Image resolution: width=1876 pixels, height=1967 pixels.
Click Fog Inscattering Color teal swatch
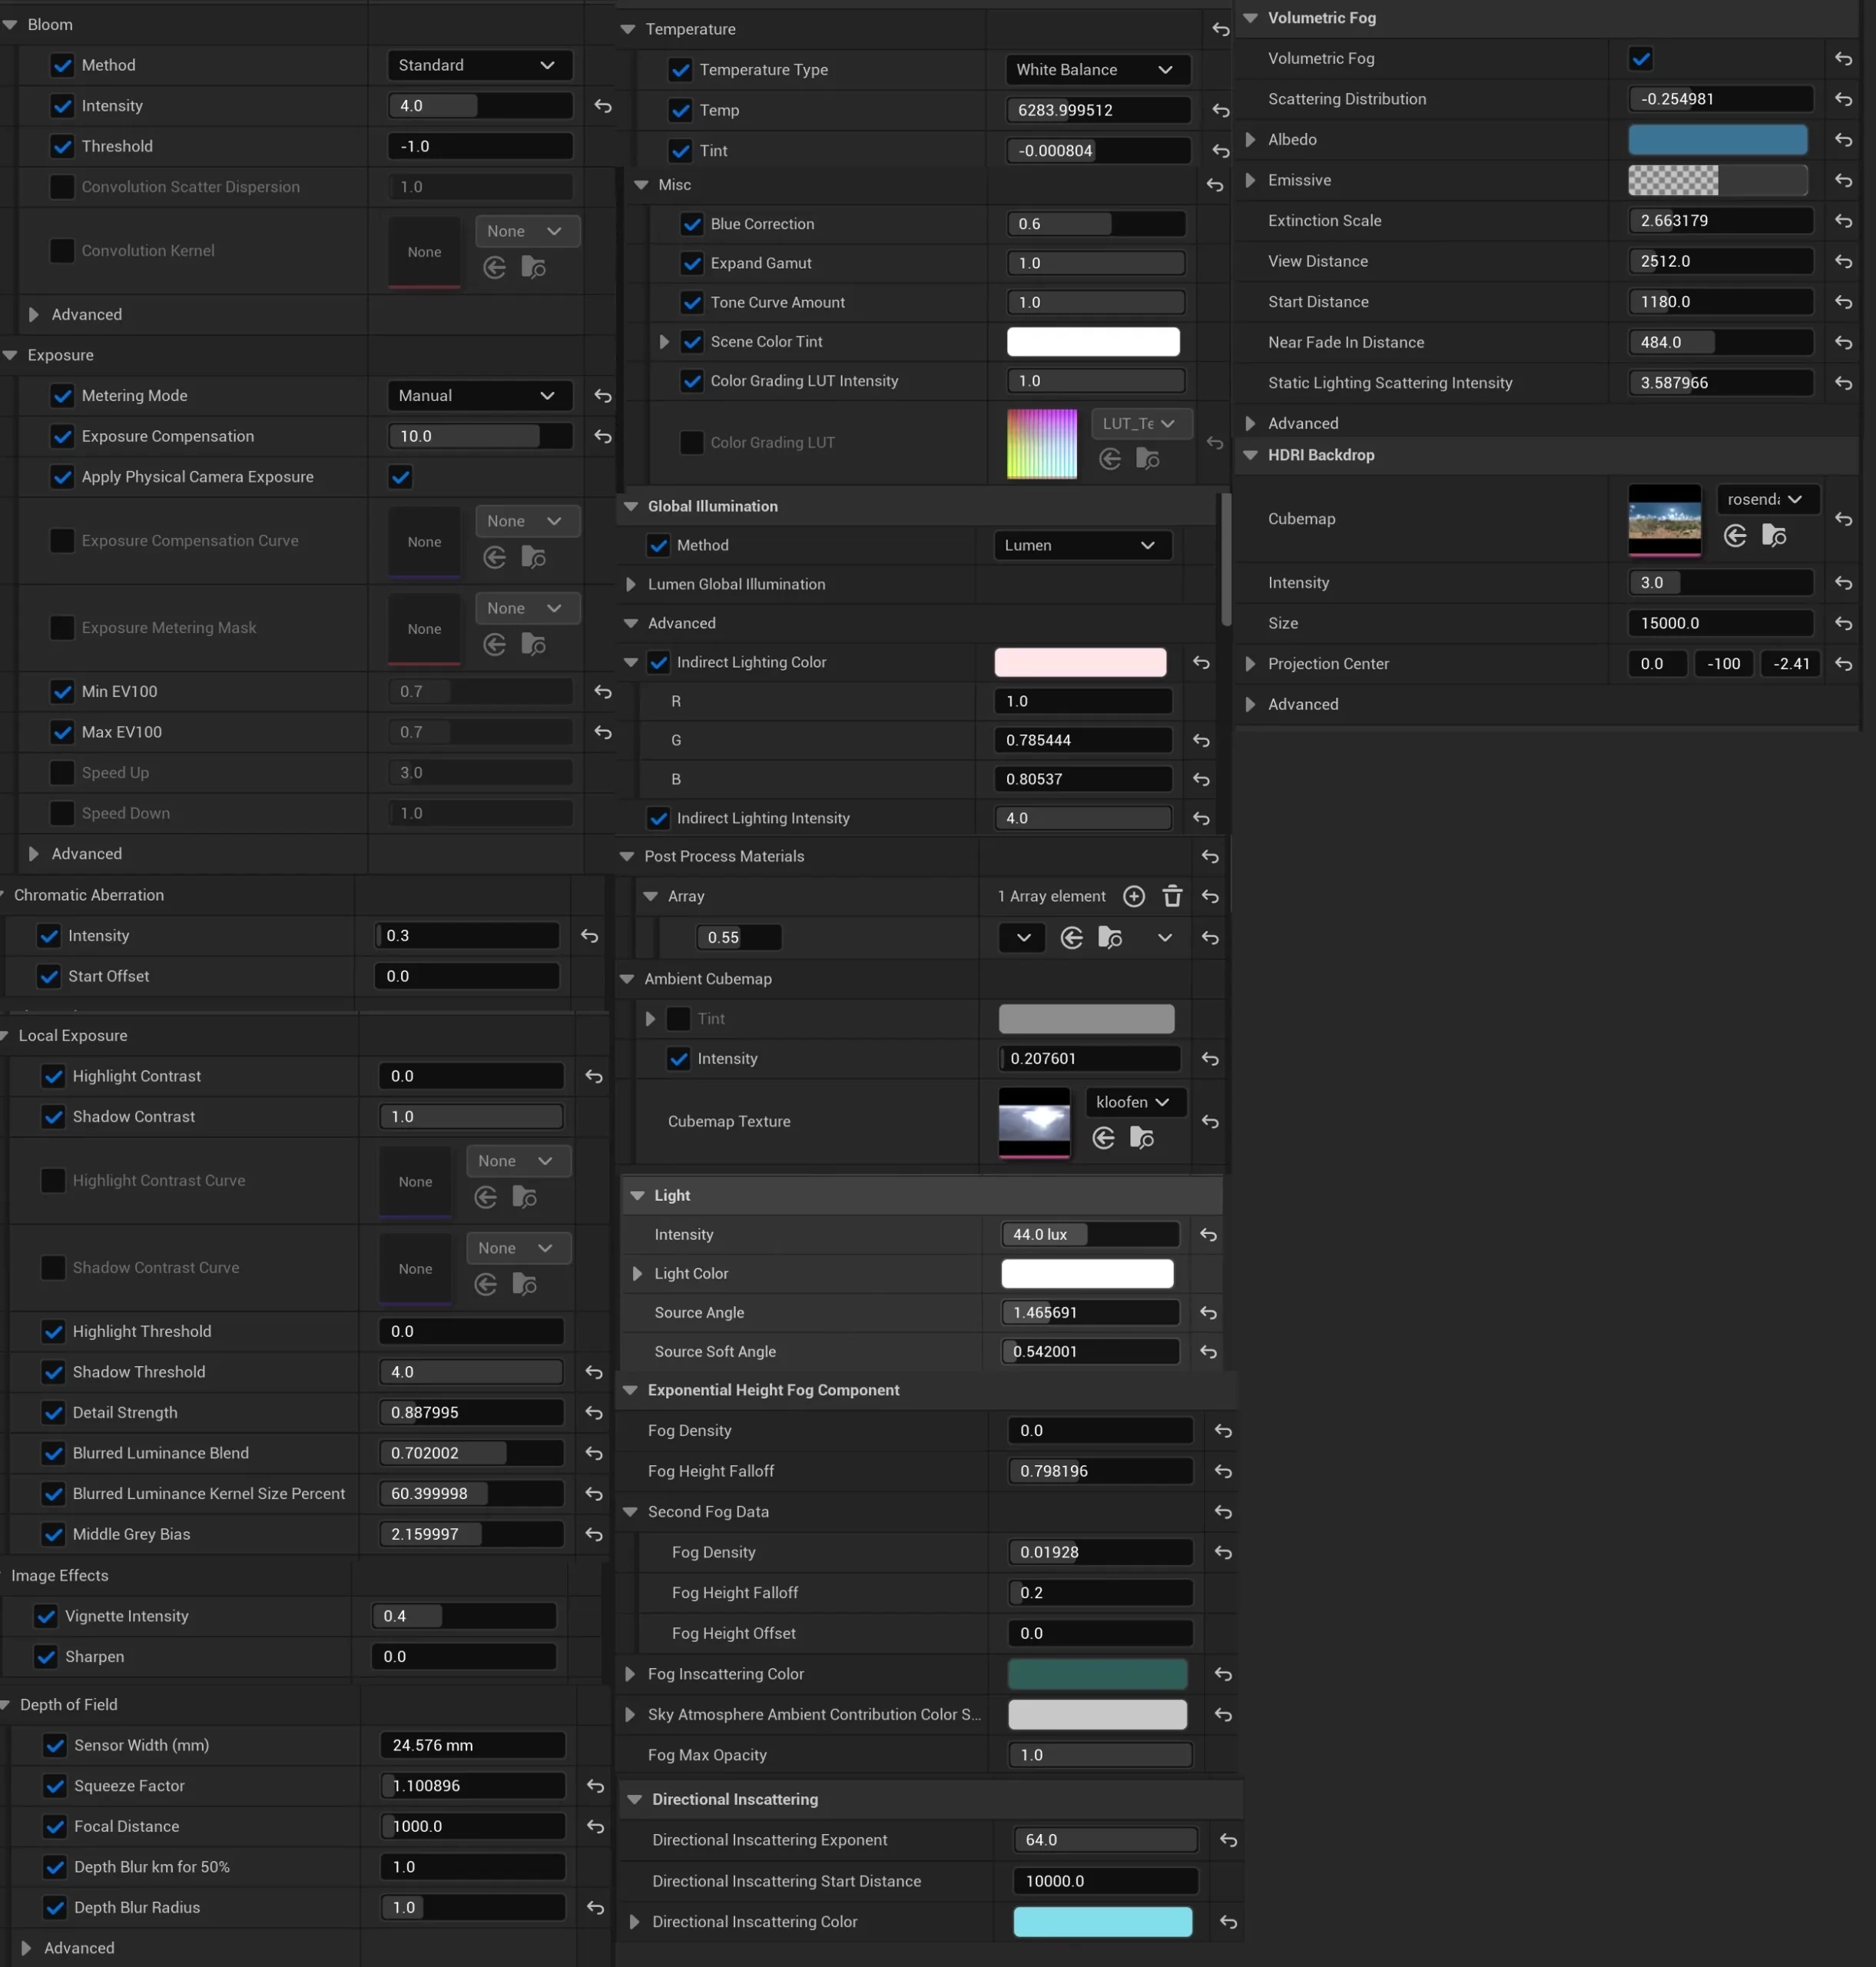click(1097, 1674)
